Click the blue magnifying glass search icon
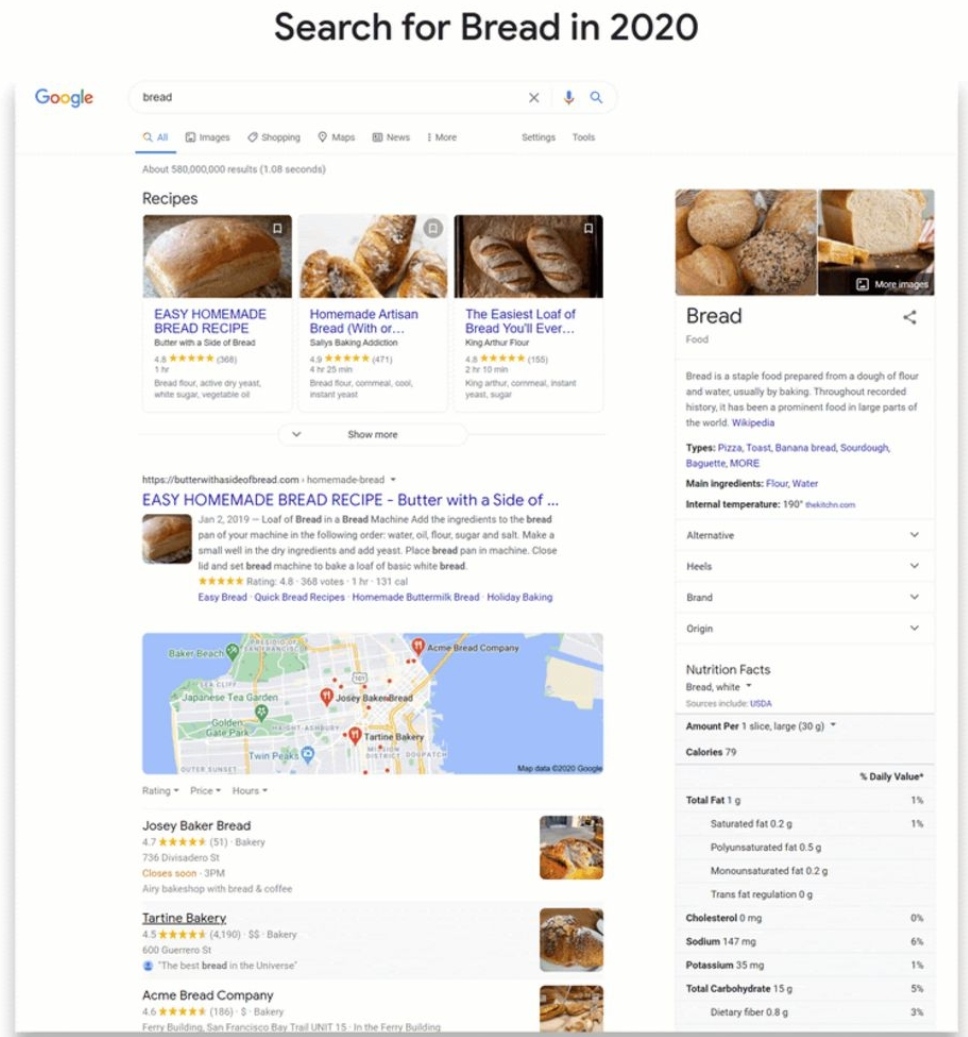Viewport: 968px width, 1037px height. pyautogui.click(x=596, y=98)
